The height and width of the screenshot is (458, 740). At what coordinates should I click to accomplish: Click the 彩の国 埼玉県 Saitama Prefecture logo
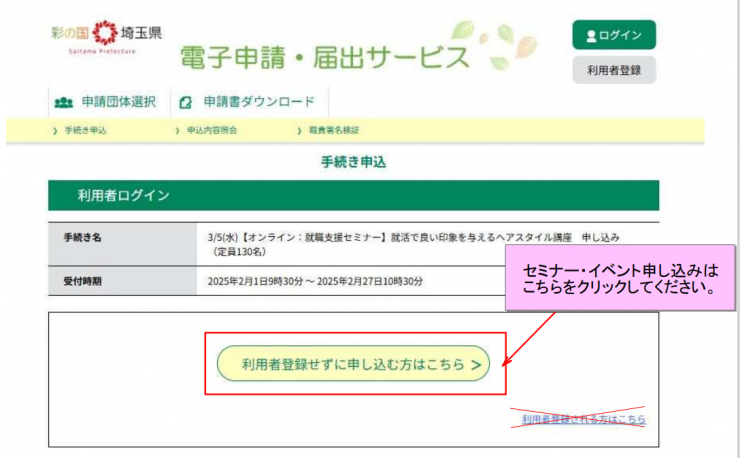tap(107, 37)
